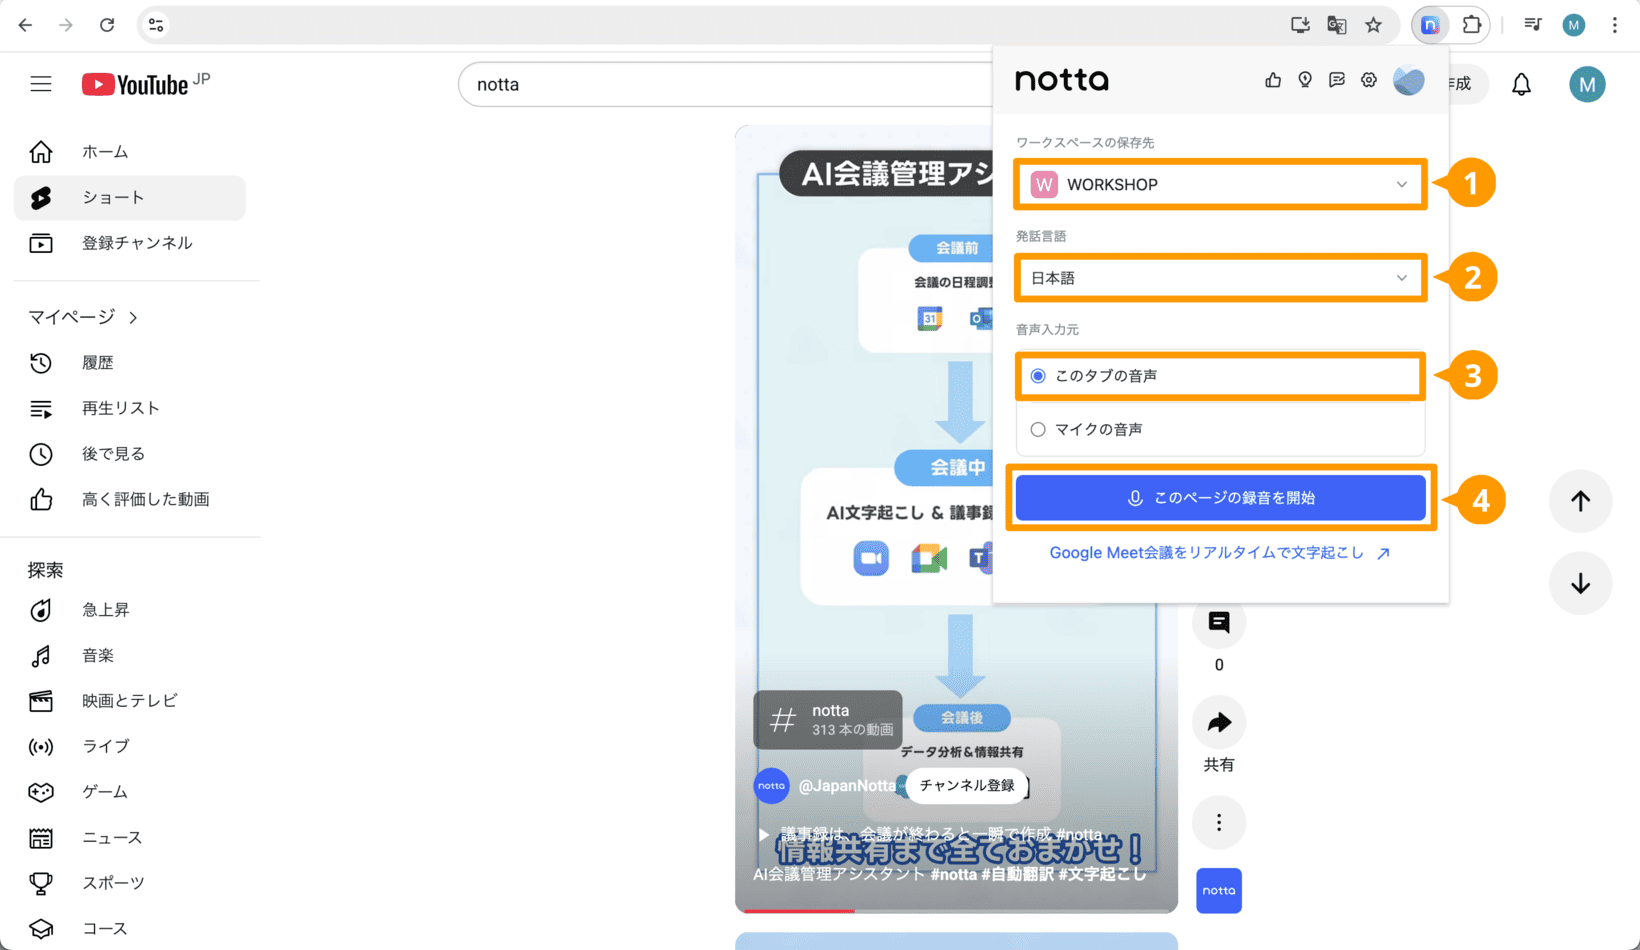Click the site info icon in address bar
Viewport: 1640px width, 950px height.
point(156,25)
